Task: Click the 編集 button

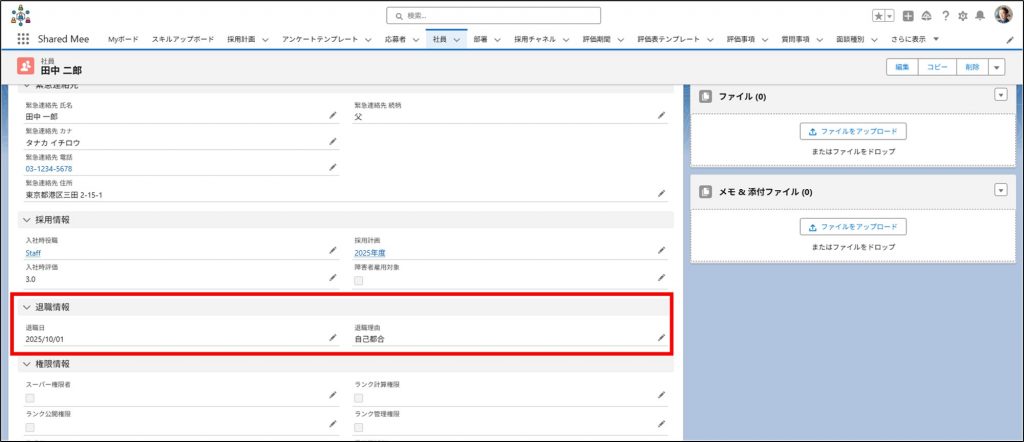Action: click(902, 67)
